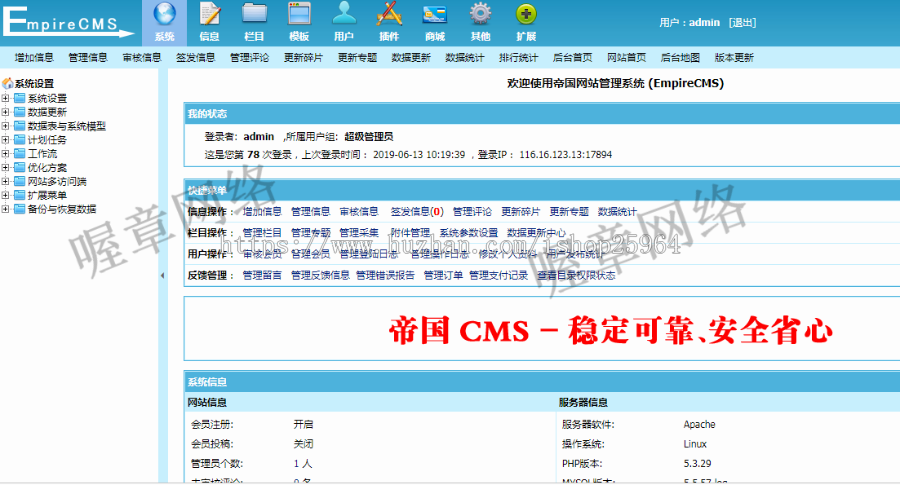Open 更新碎片 in the top submenu
This screenshot has width=900, height=485.
(303, 57)
